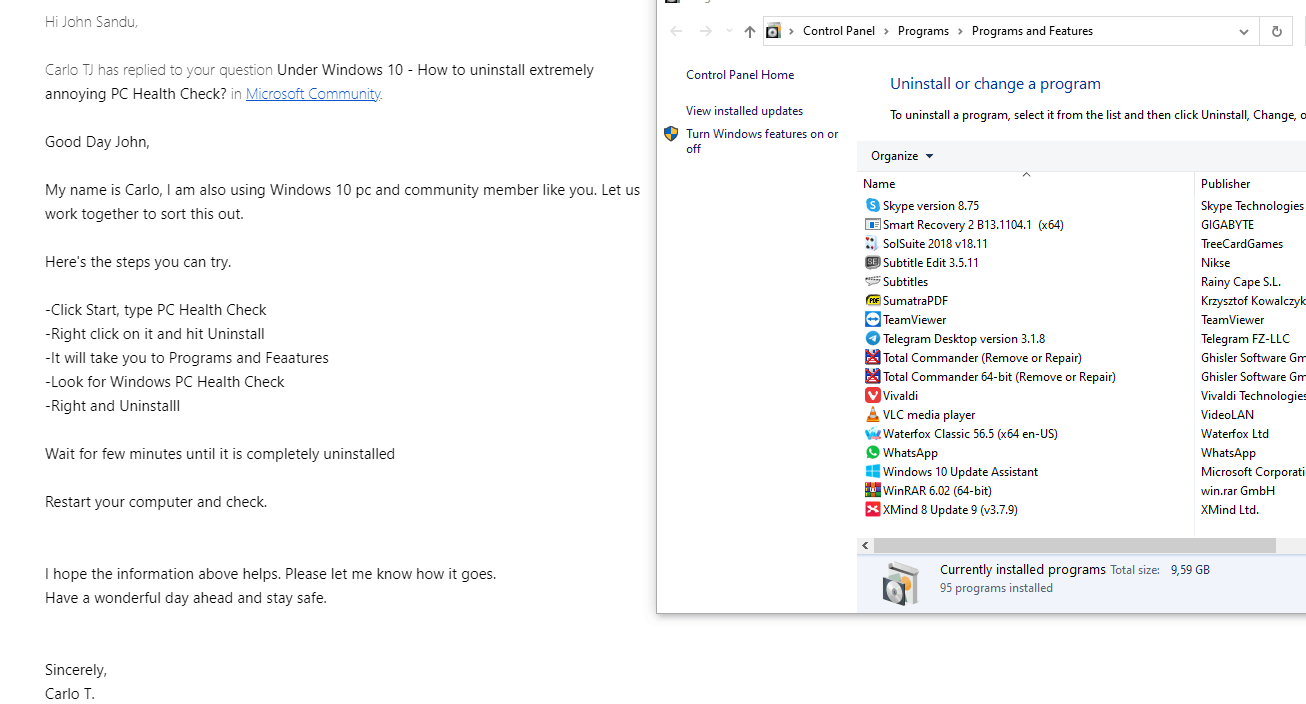
Task: Open View installed updates link
Action: click(x=744, y=111)
